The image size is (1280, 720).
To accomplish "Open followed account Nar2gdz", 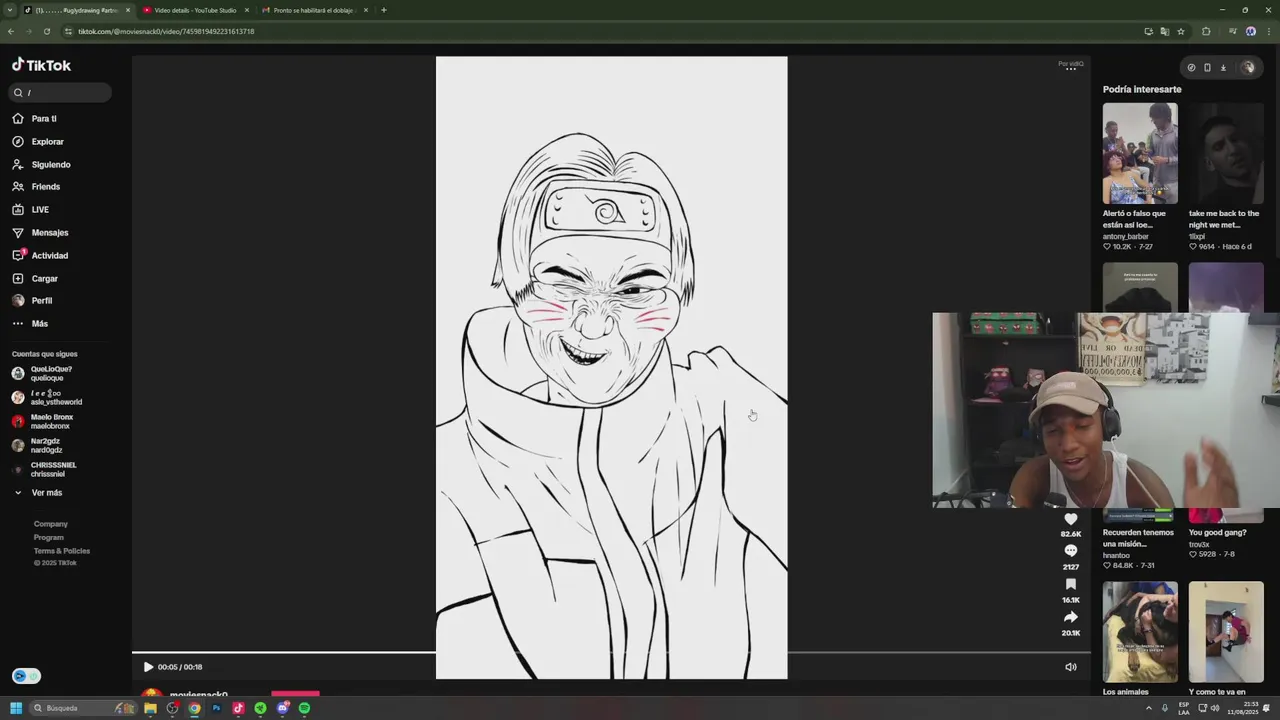I will pos(37,445).
